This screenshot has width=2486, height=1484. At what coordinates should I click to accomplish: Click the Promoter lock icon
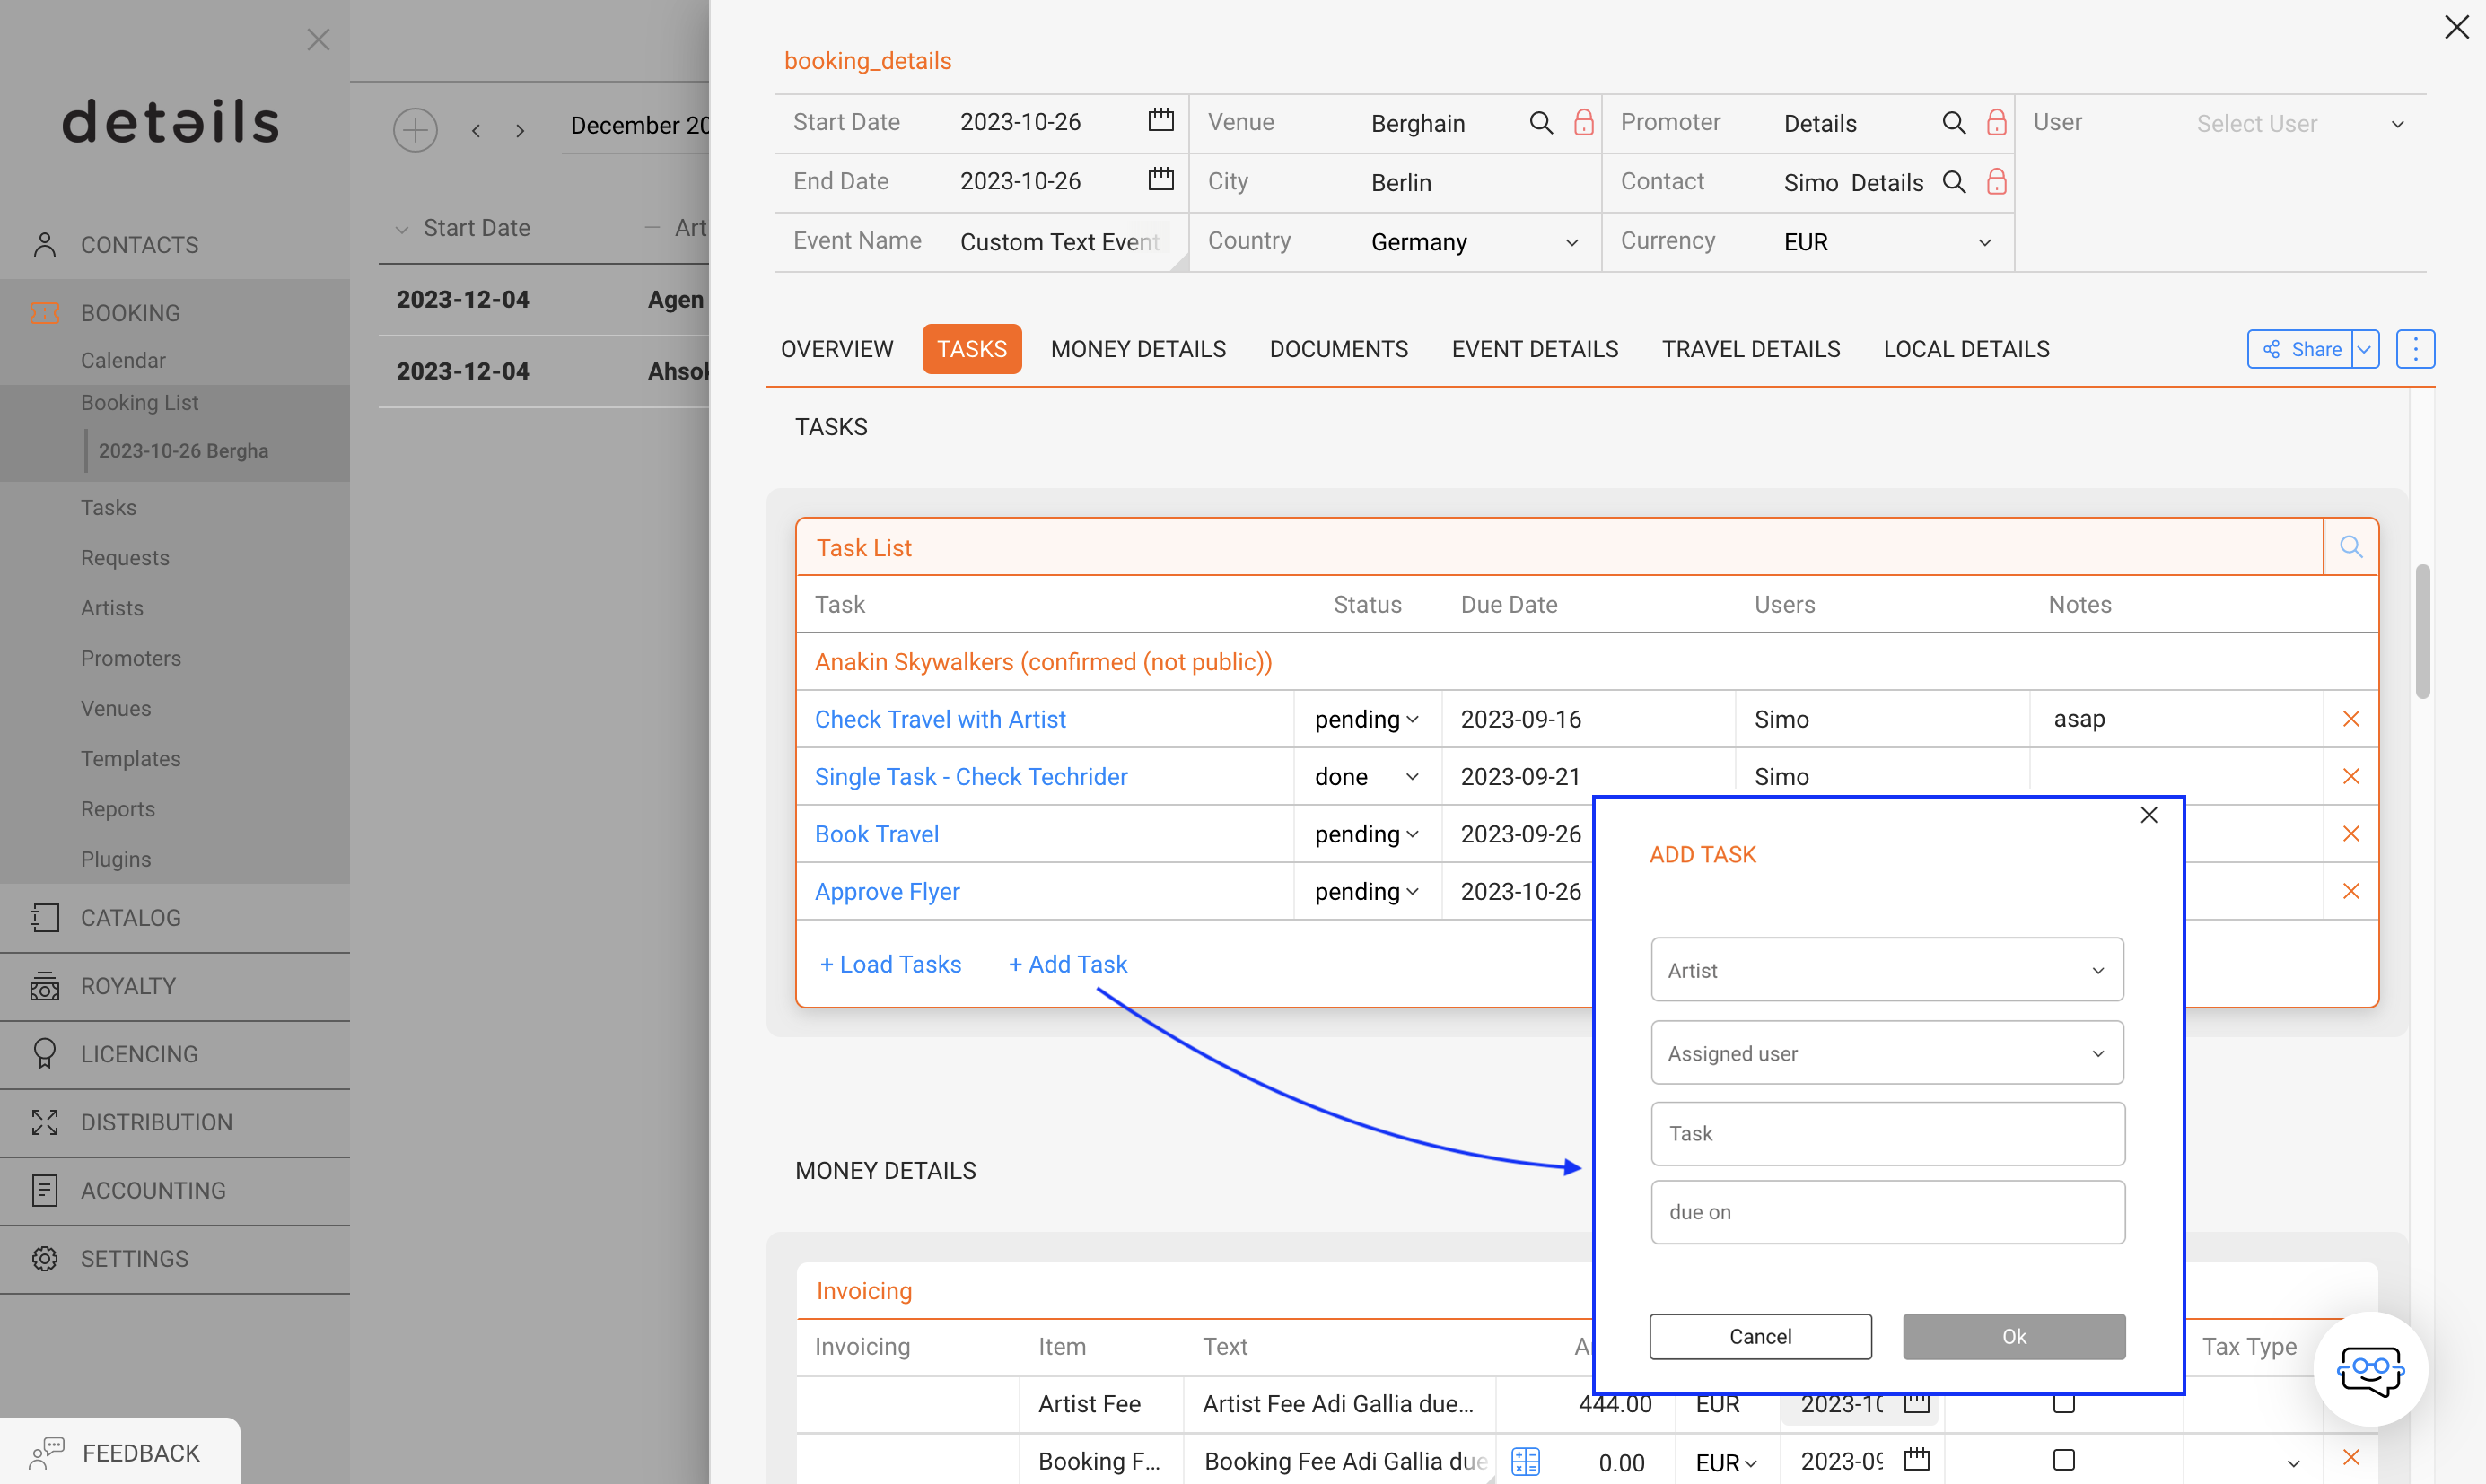coord(1996,123)
